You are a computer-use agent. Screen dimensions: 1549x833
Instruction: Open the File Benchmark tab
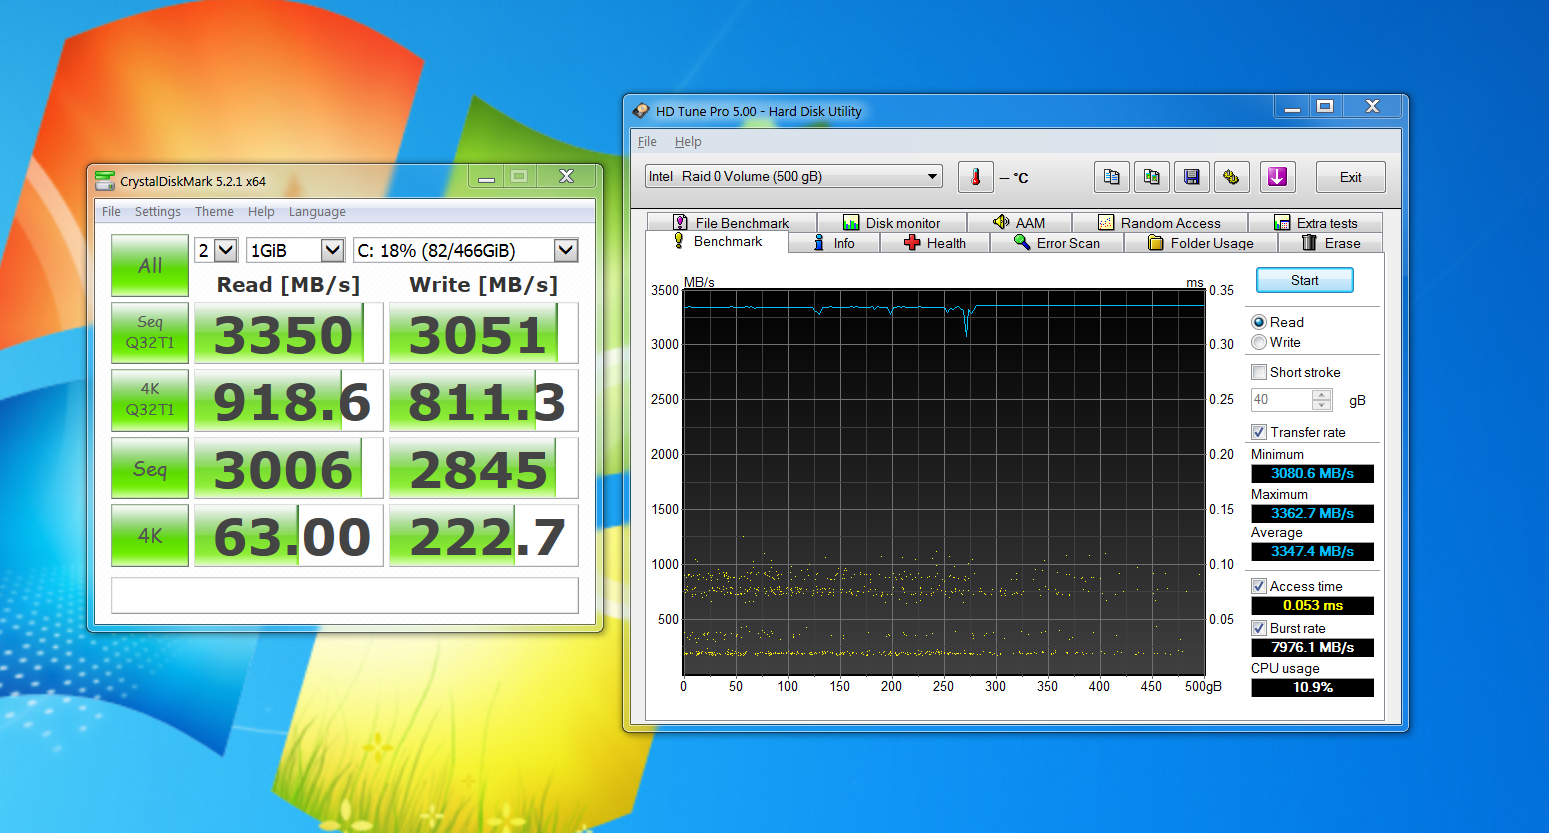[731, 223]
